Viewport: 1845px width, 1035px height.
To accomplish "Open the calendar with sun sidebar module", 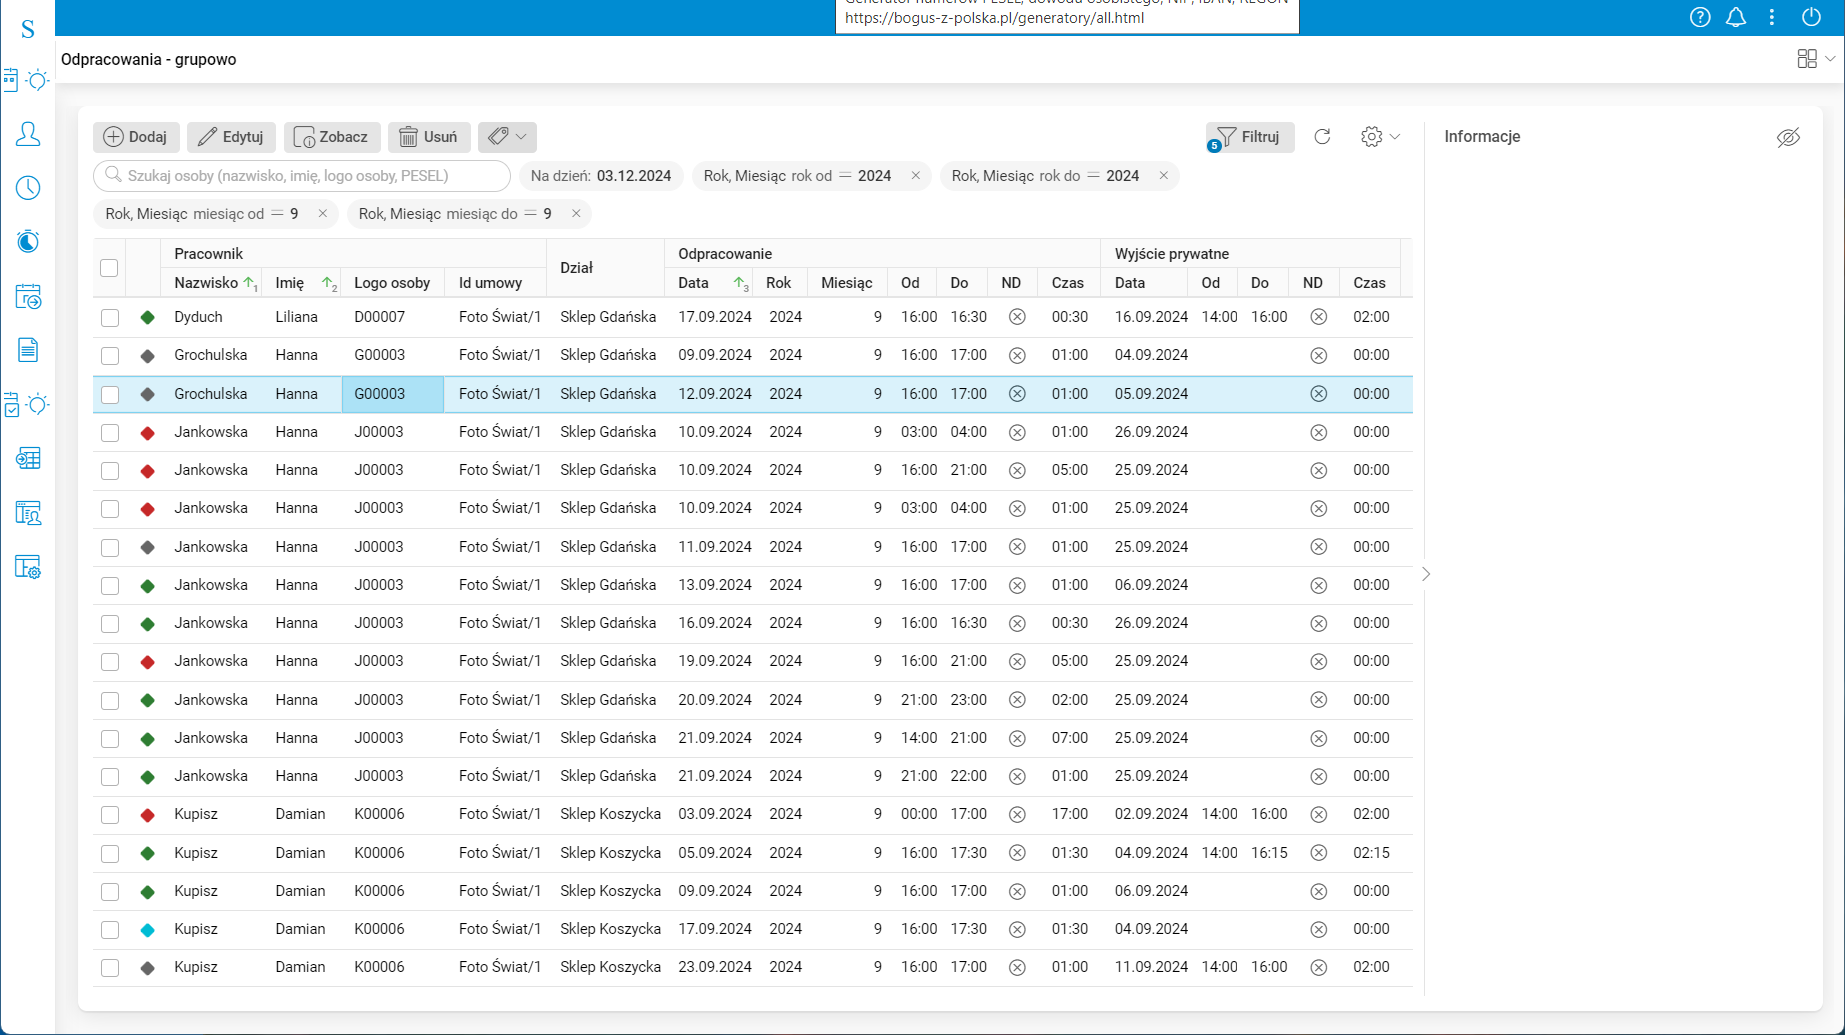I will tap(27, 80).
